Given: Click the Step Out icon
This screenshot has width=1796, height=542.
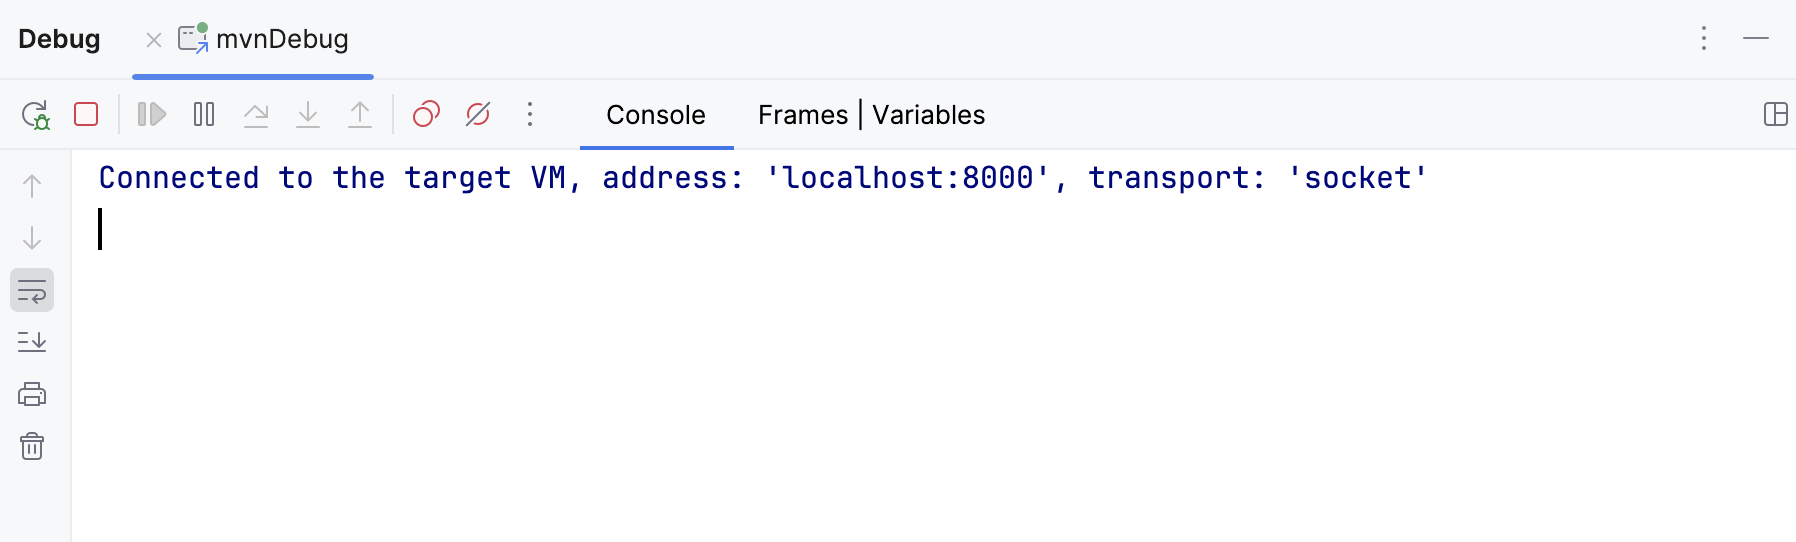Looking at the screenshot, I should pos(360,115).
